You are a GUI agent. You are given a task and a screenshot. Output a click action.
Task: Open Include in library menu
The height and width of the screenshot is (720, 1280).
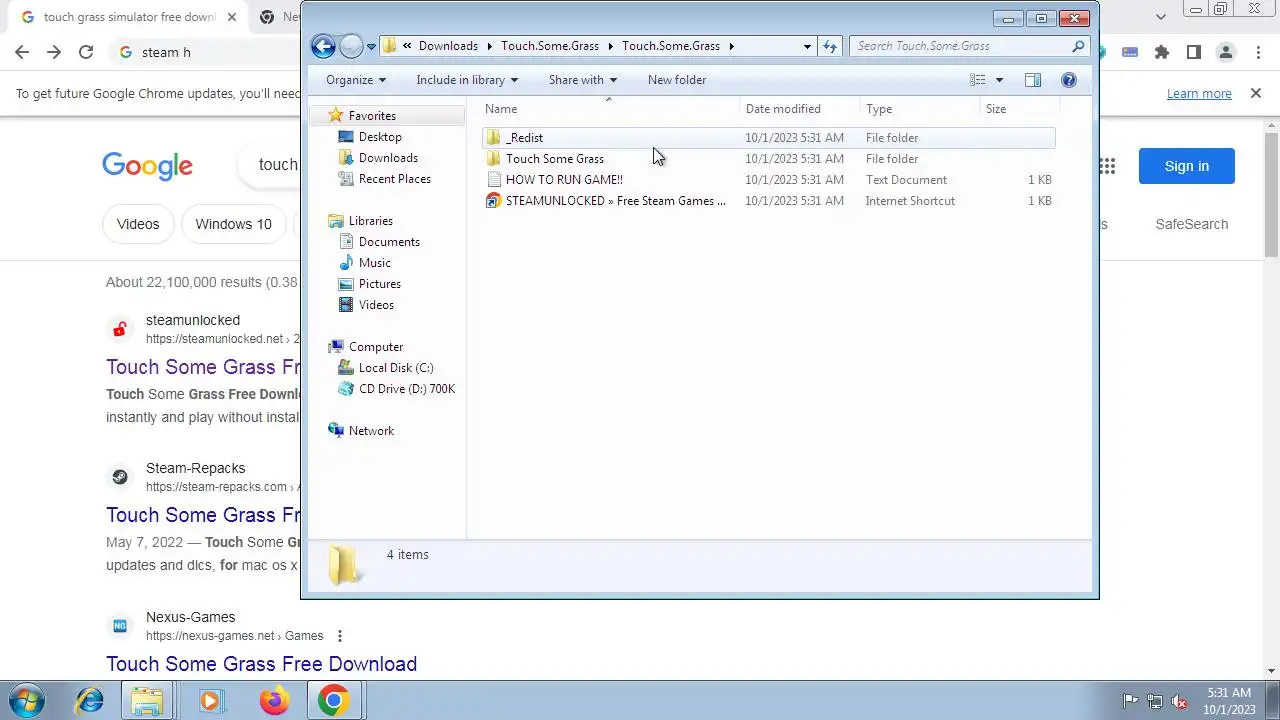coord(467,80)
